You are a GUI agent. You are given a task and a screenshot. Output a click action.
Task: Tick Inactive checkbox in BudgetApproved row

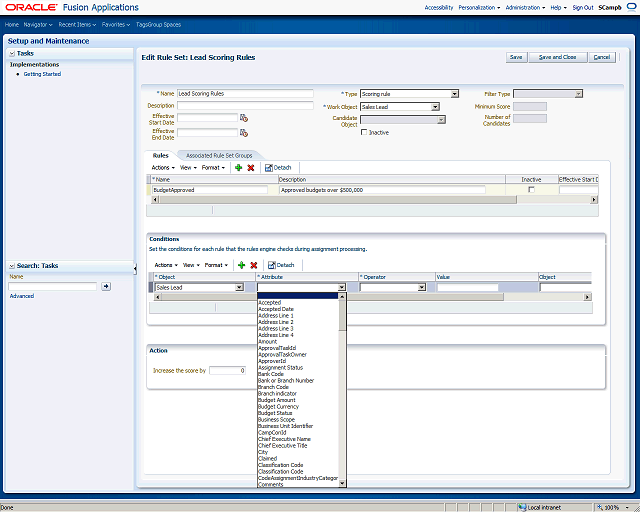(531, 189)
